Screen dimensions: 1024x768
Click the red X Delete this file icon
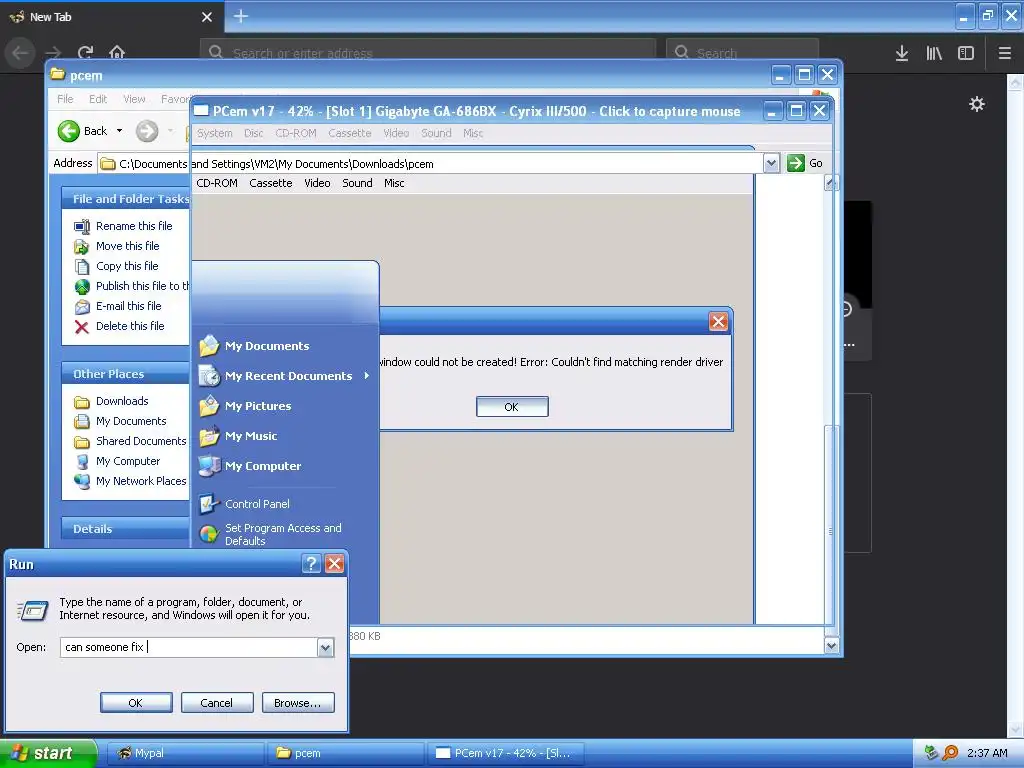tap(82, 327)
